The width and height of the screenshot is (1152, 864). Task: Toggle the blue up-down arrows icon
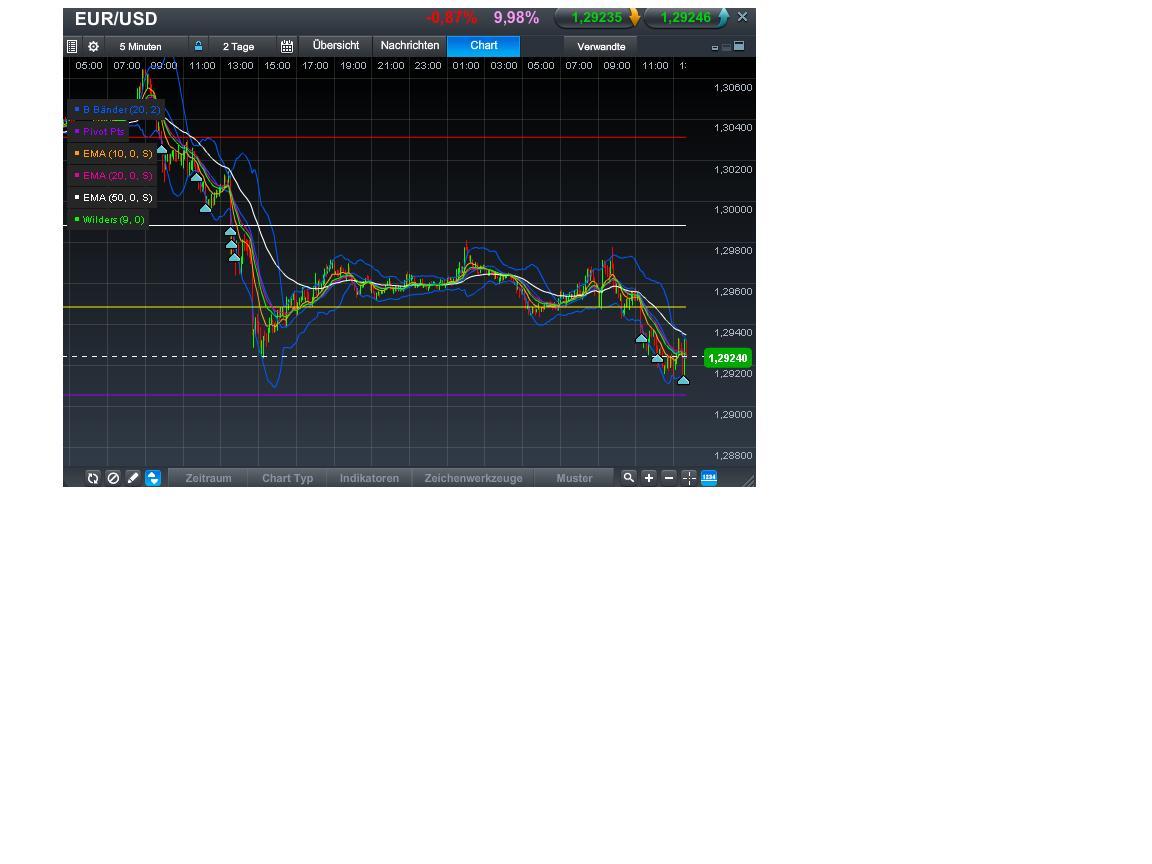pyautogui.click(x=153, y=478)
